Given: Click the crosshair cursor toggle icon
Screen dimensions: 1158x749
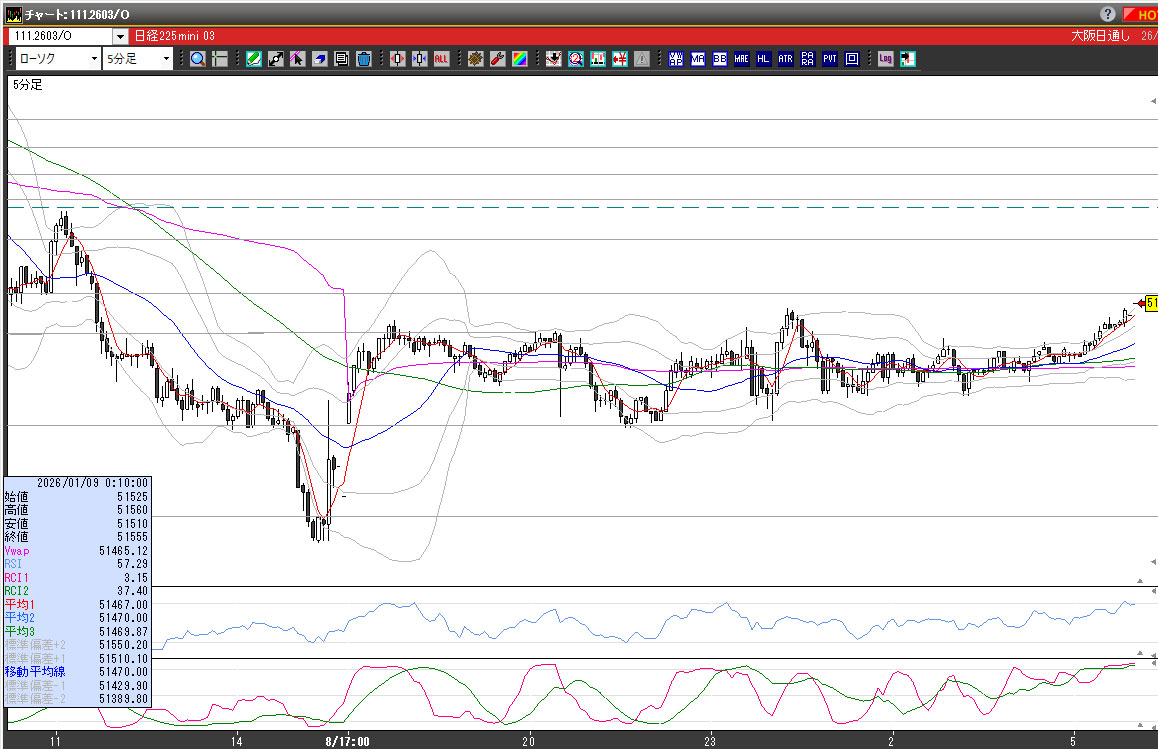Looking at the screenshot, I should [220, 59].
